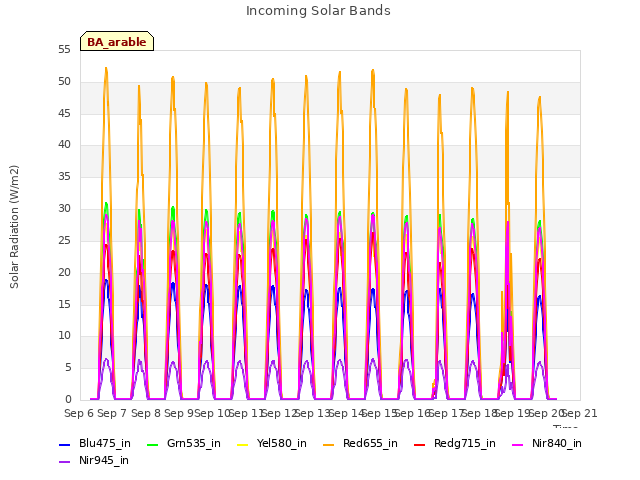
Task: Click the Sep 21 x-axis tick label
Action: click(x=580, y=413)
